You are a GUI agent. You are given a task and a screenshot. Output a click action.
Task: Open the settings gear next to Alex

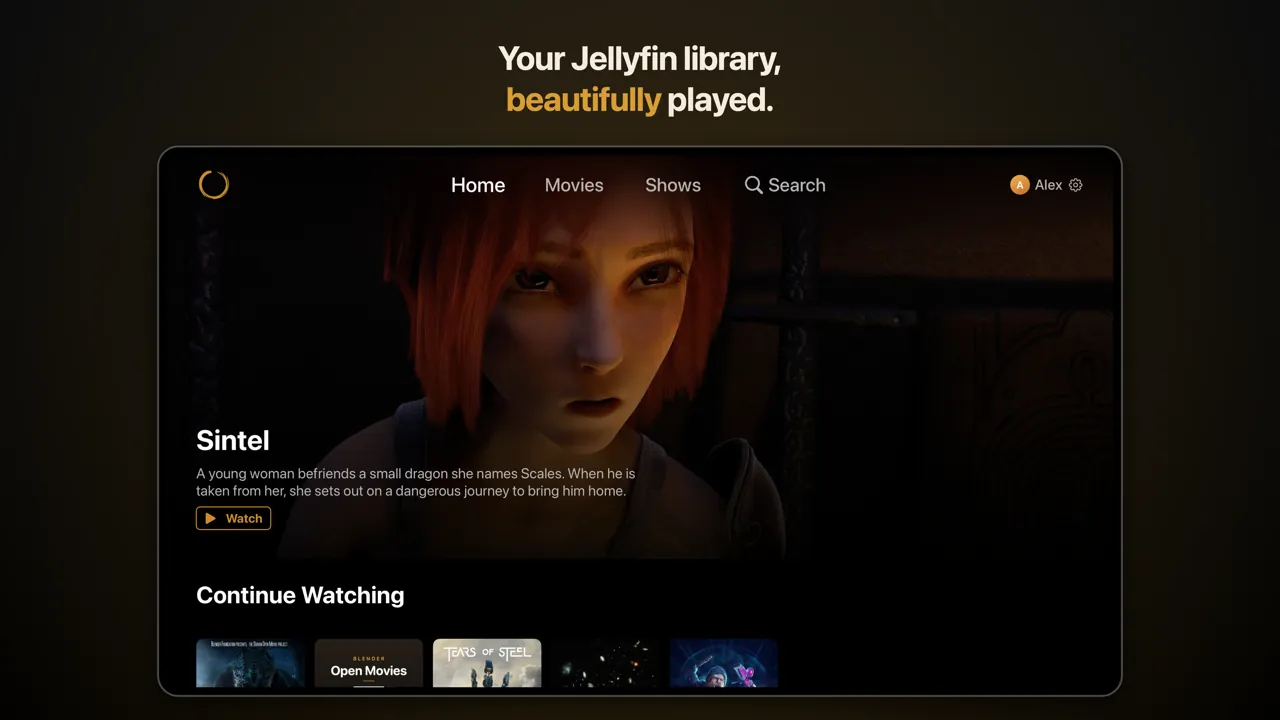tap(1076, 185)
